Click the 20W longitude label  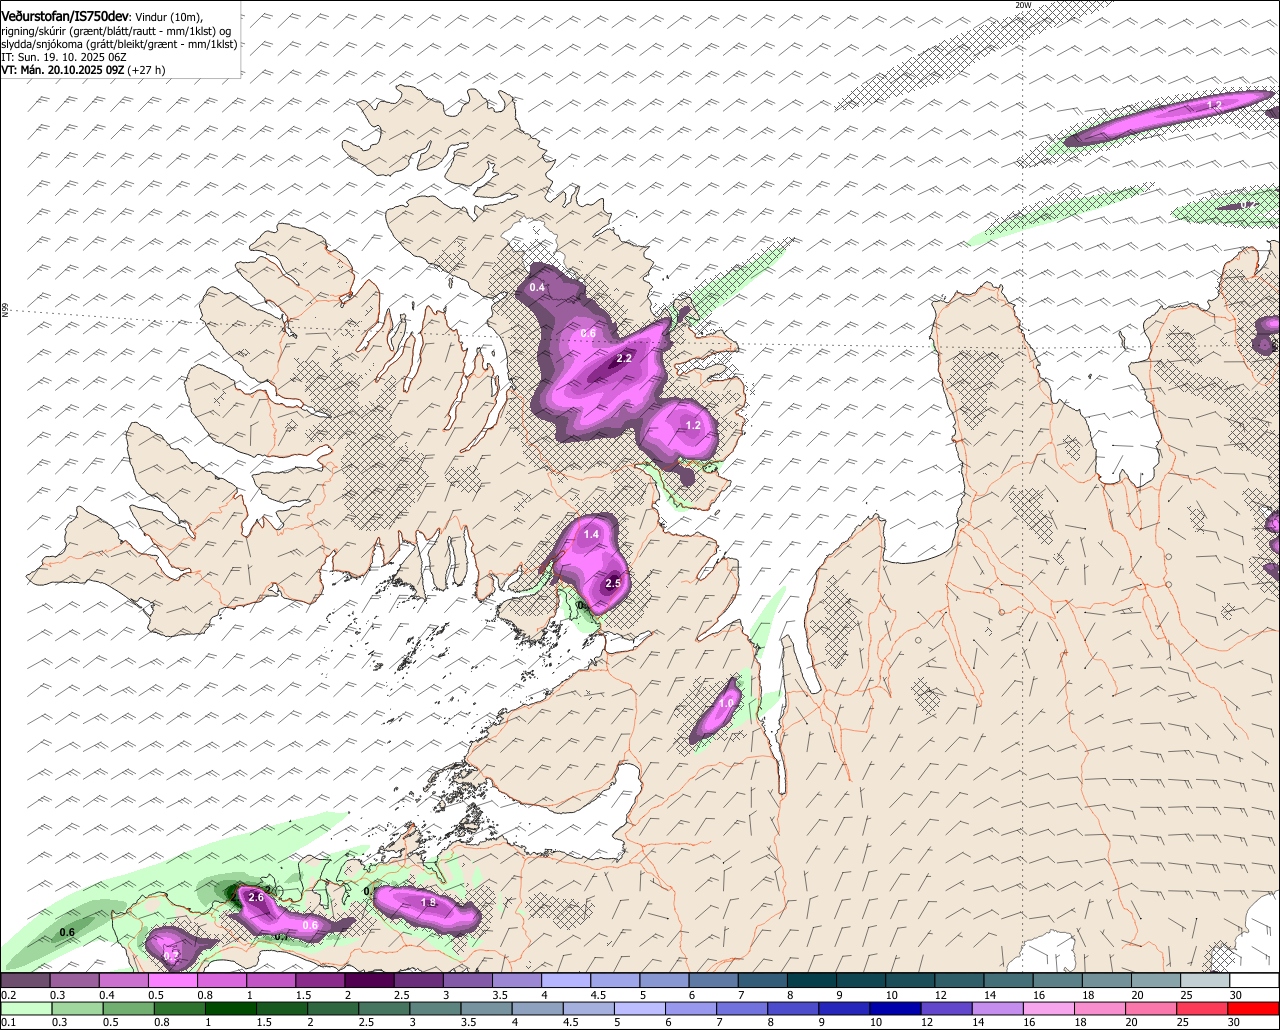point(1022,5)
